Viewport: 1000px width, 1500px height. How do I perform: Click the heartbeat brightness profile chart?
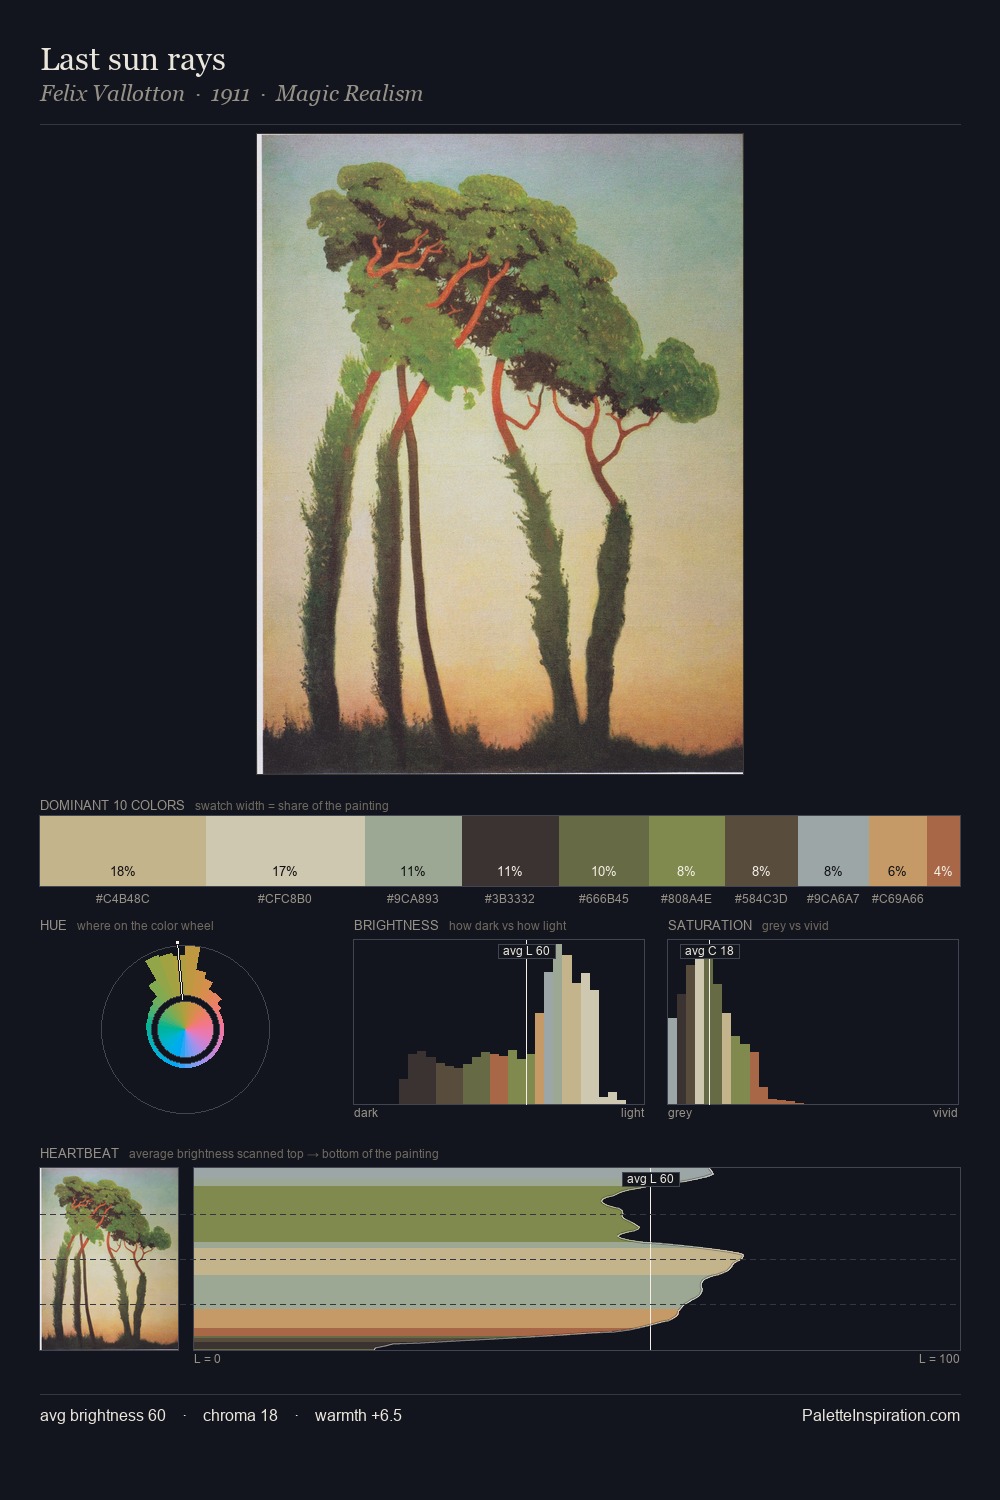pos(577,1259)
